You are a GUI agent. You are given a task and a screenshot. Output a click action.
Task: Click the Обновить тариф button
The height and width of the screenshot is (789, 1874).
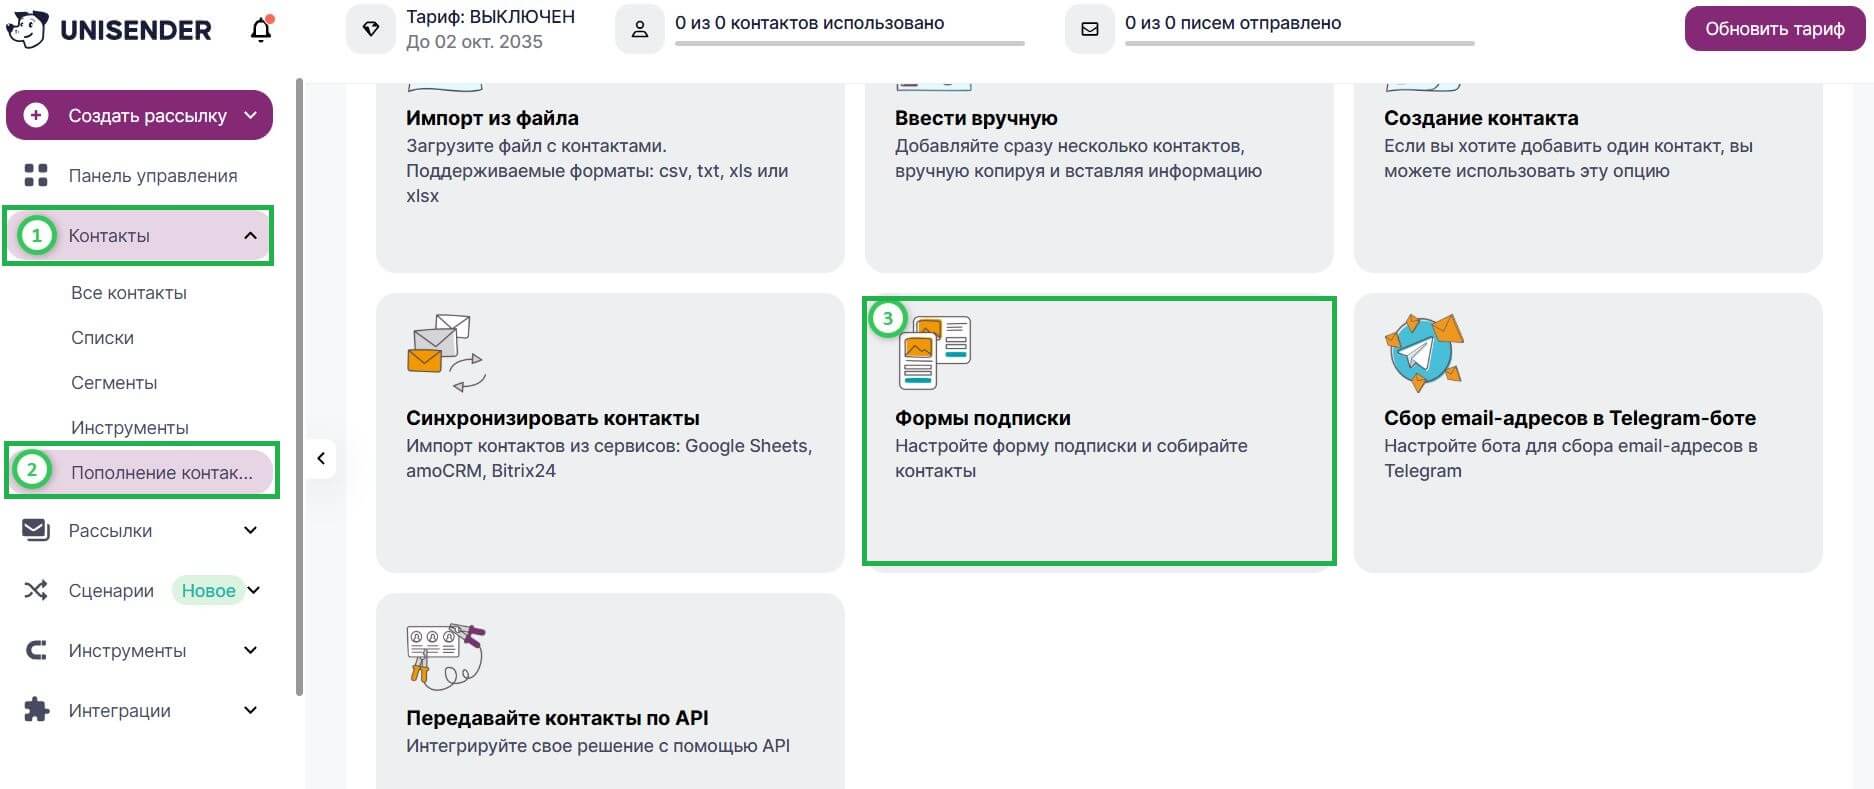(x=1774, y=29)
